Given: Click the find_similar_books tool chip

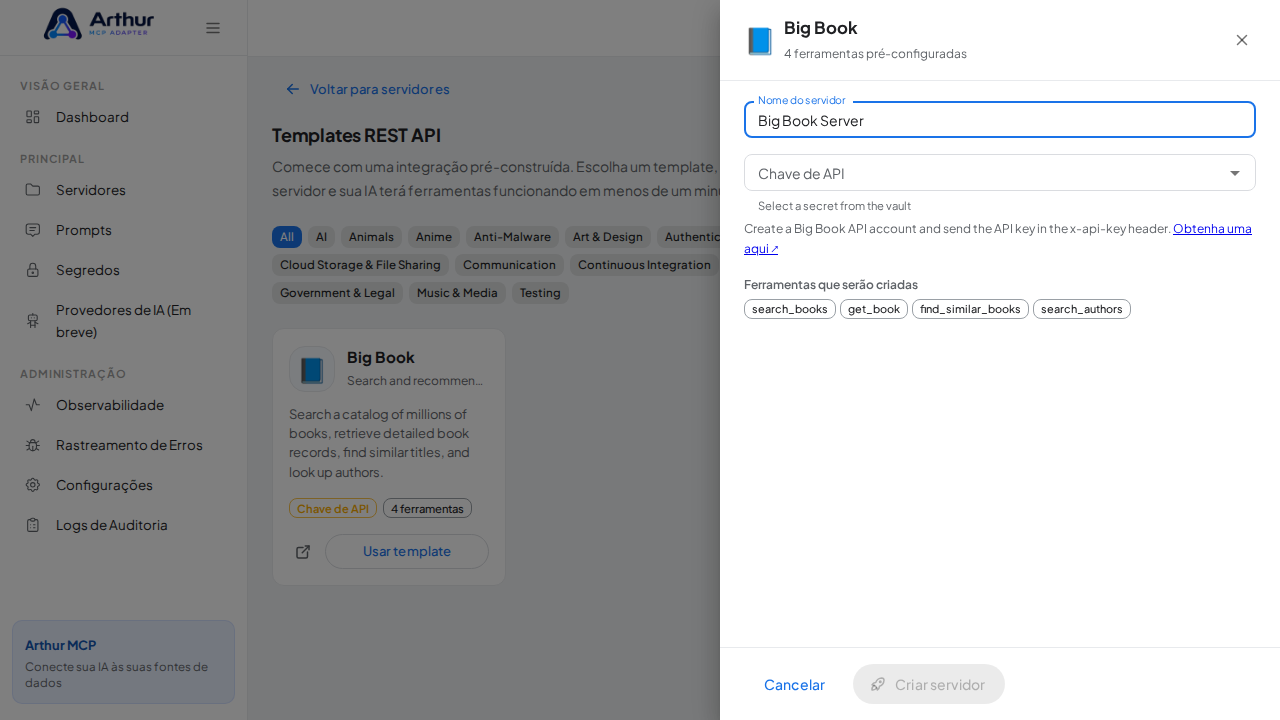Looking at the screenshot, I should pos(970,309).
